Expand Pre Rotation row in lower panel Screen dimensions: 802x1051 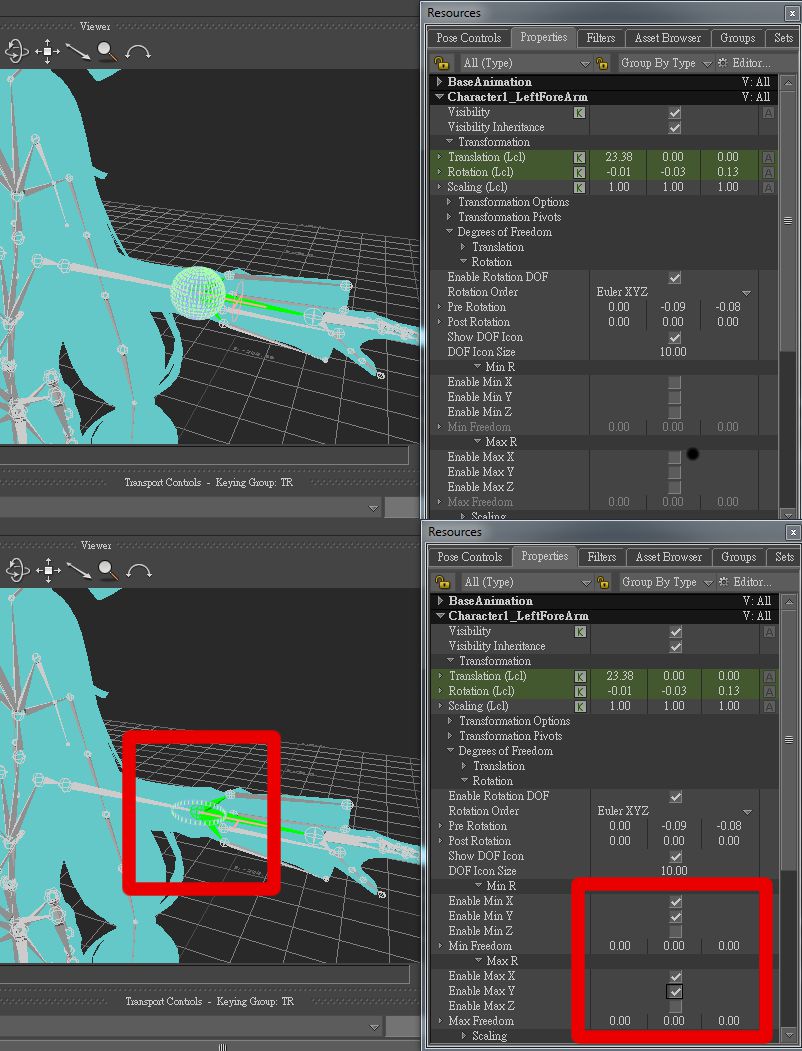pyautogui.click(x=441, y=826)
